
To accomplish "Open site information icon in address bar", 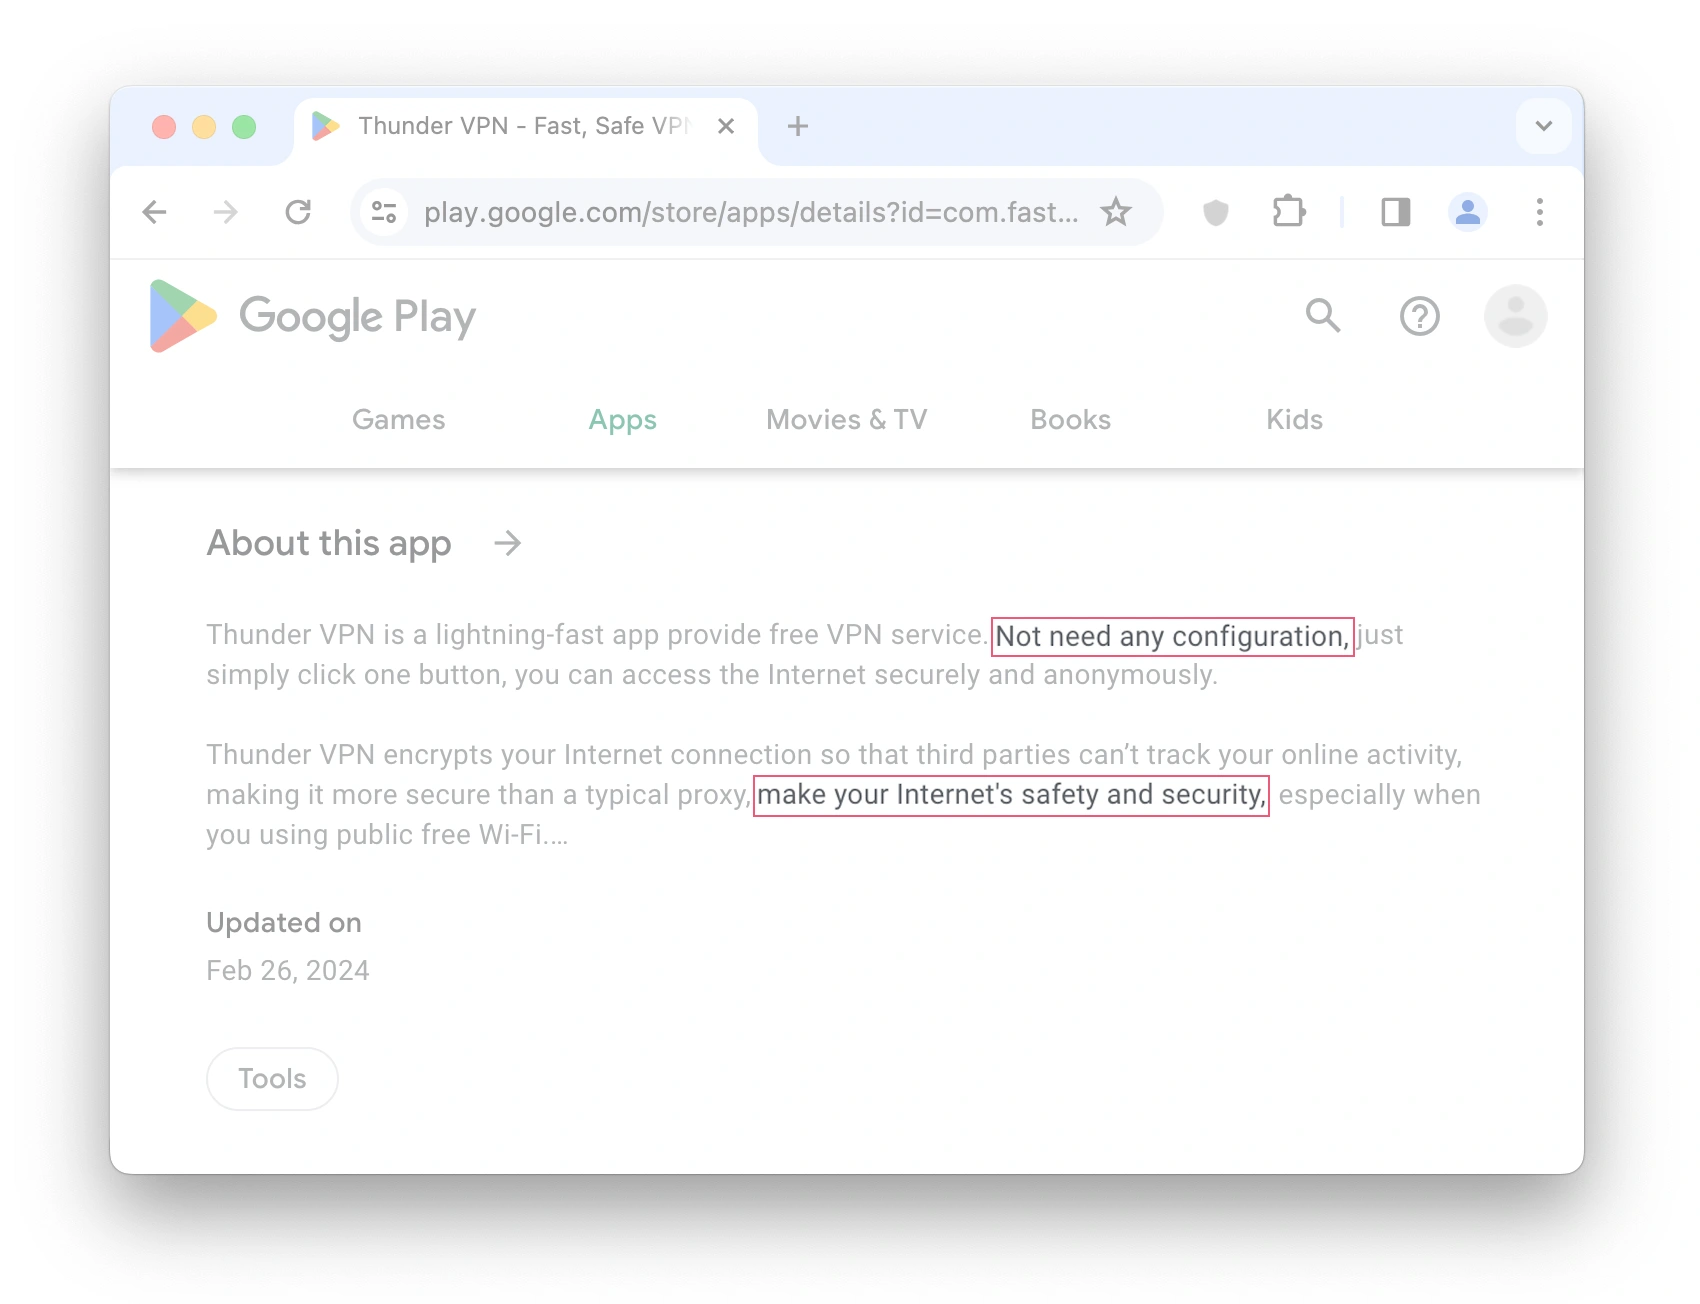I will [x=384, y=212].
